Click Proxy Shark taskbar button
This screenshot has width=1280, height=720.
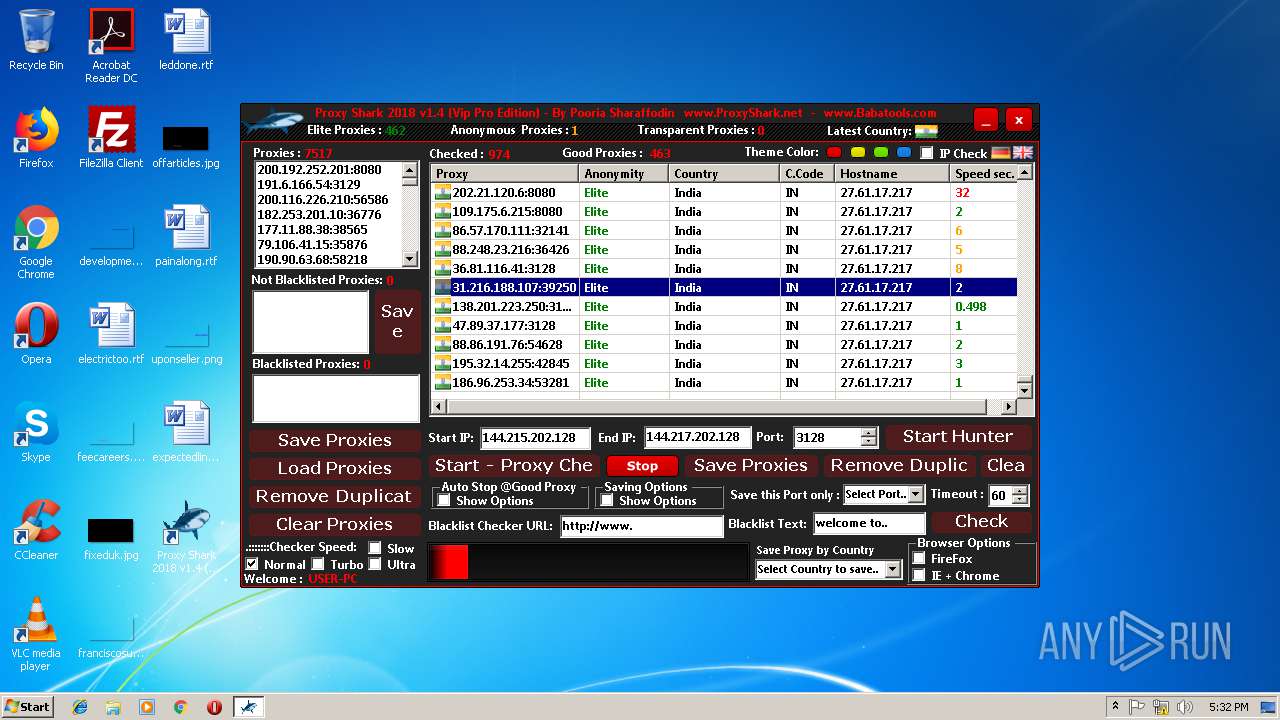[248, 707]
